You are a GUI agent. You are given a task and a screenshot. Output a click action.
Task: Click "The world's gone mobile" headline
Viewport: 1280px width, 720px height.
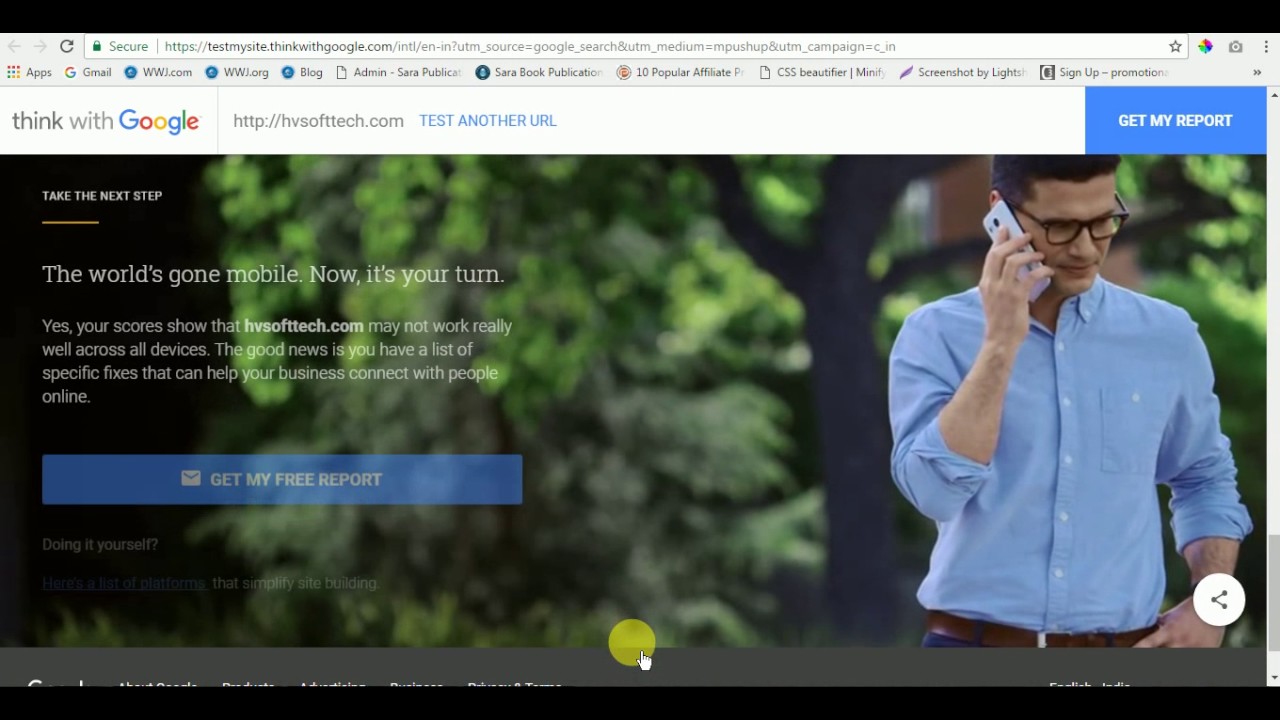[x=273, y=274]
